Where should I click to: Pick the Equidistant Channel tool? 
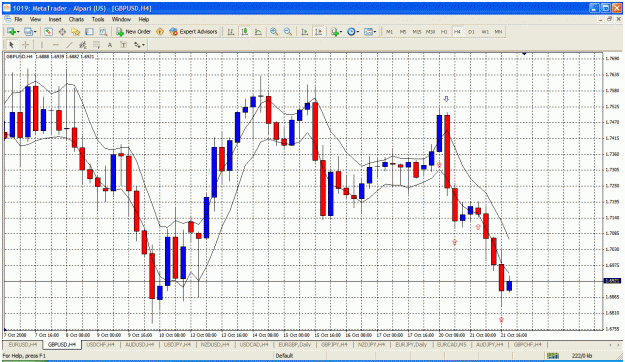pyautogui.click(x=83, y=45)
